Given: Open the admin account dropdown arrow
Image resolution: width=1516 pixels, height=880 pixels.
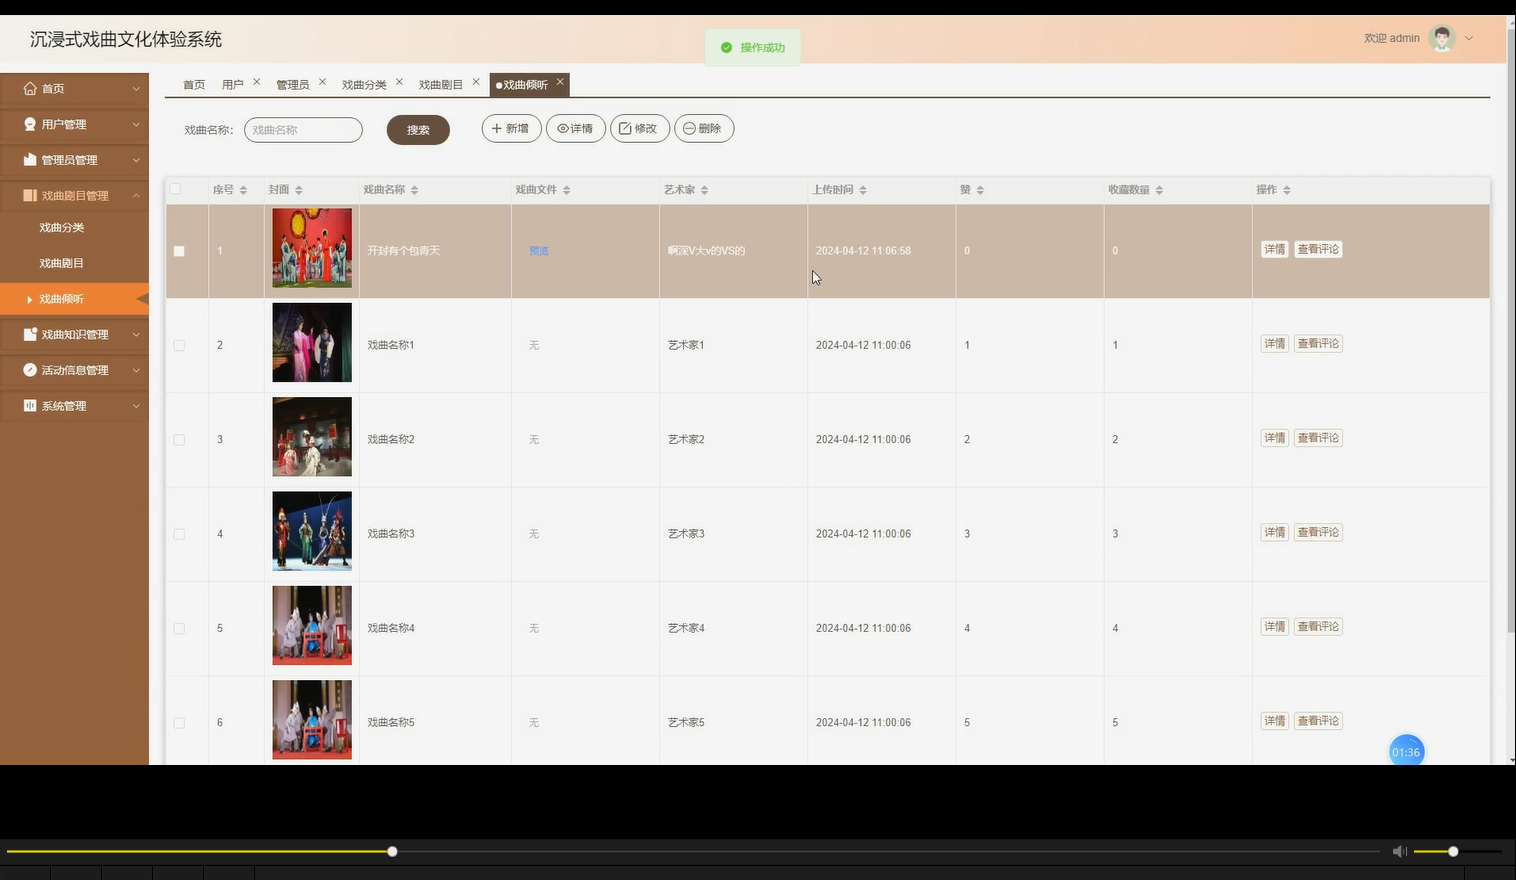Looking at the screenshot, I should point(1469,38).
